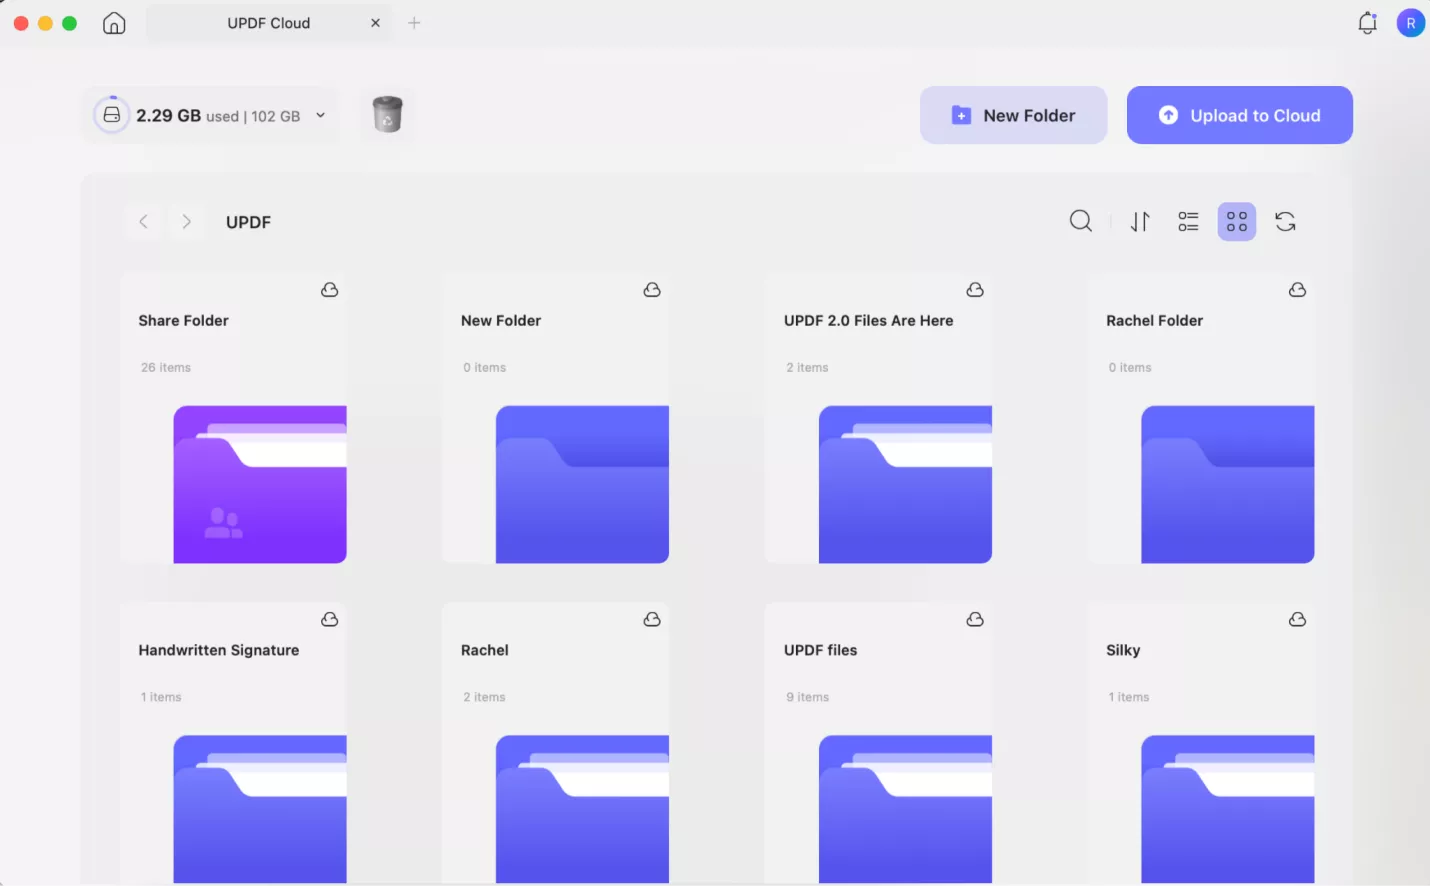1430x886 pixels.
Task: Open the Handwritten Signature folder thumbnail
Action: [260, 809]
